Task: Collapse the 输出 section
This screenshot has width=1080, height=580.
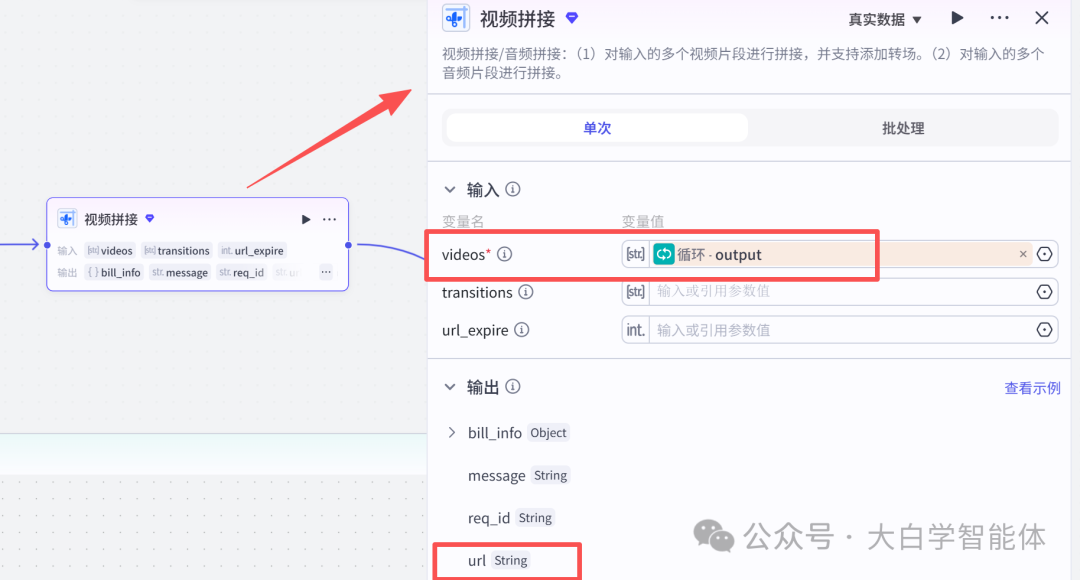Action: tap(449, 387)
